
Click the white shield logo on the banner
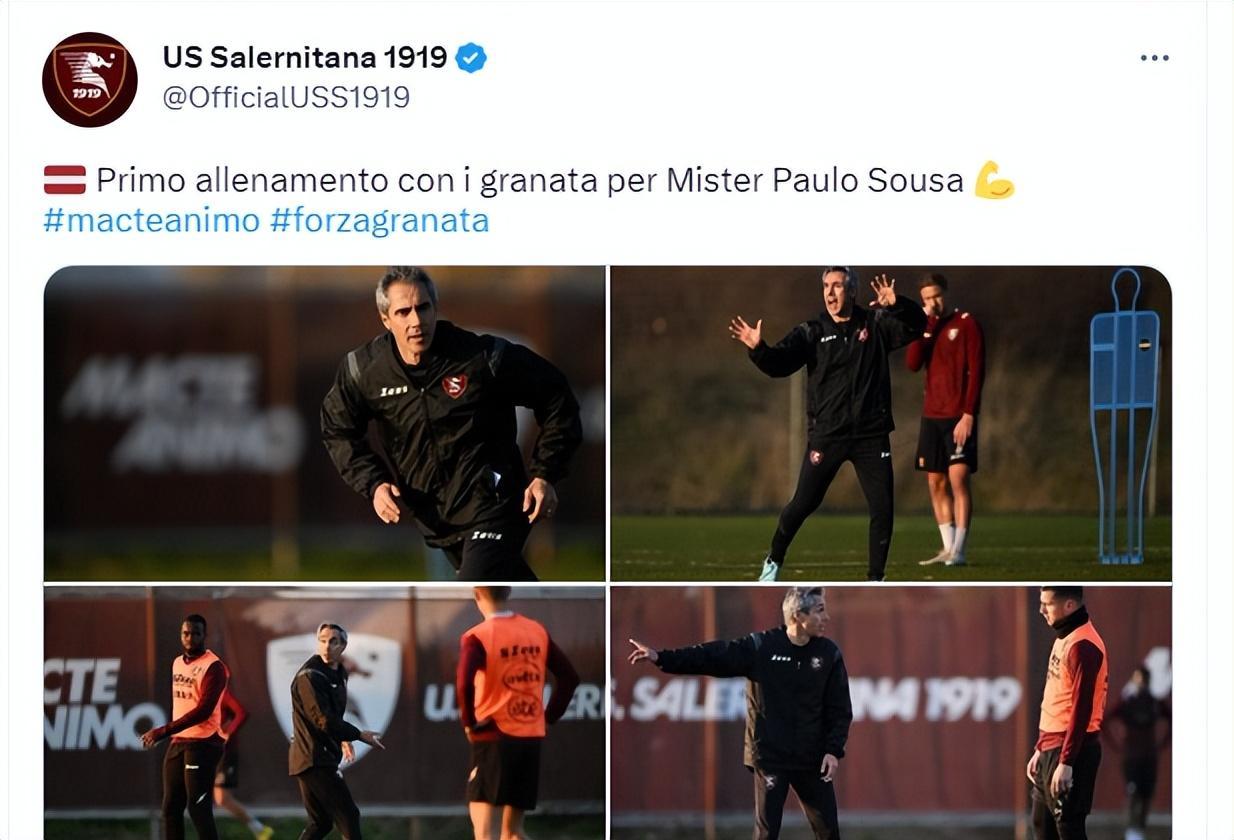335,688
